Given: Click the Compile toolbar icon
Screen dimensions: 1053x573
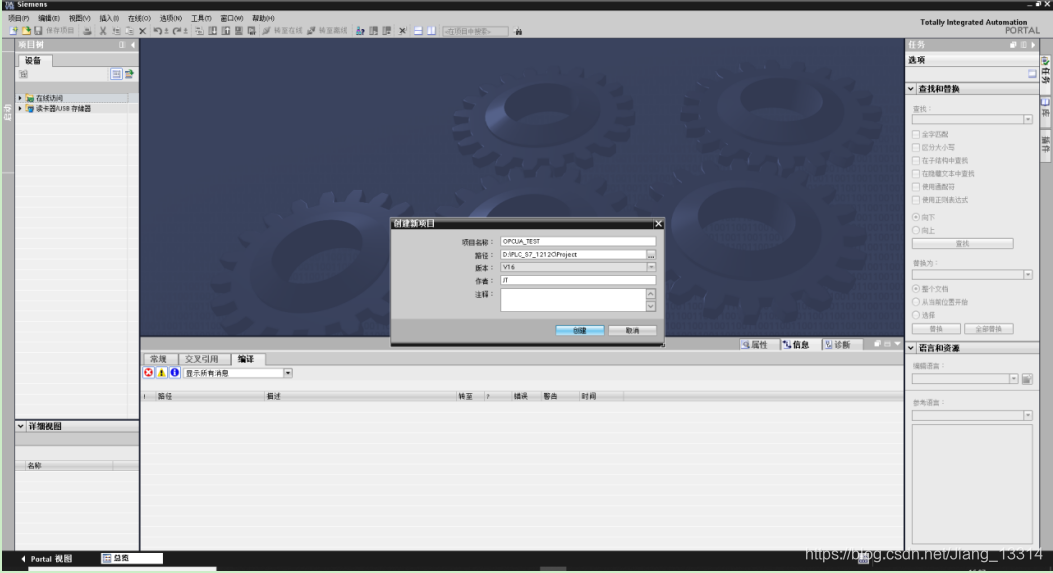Looking at the screenshot, I should pyautogui.click(x=199, y=31).
